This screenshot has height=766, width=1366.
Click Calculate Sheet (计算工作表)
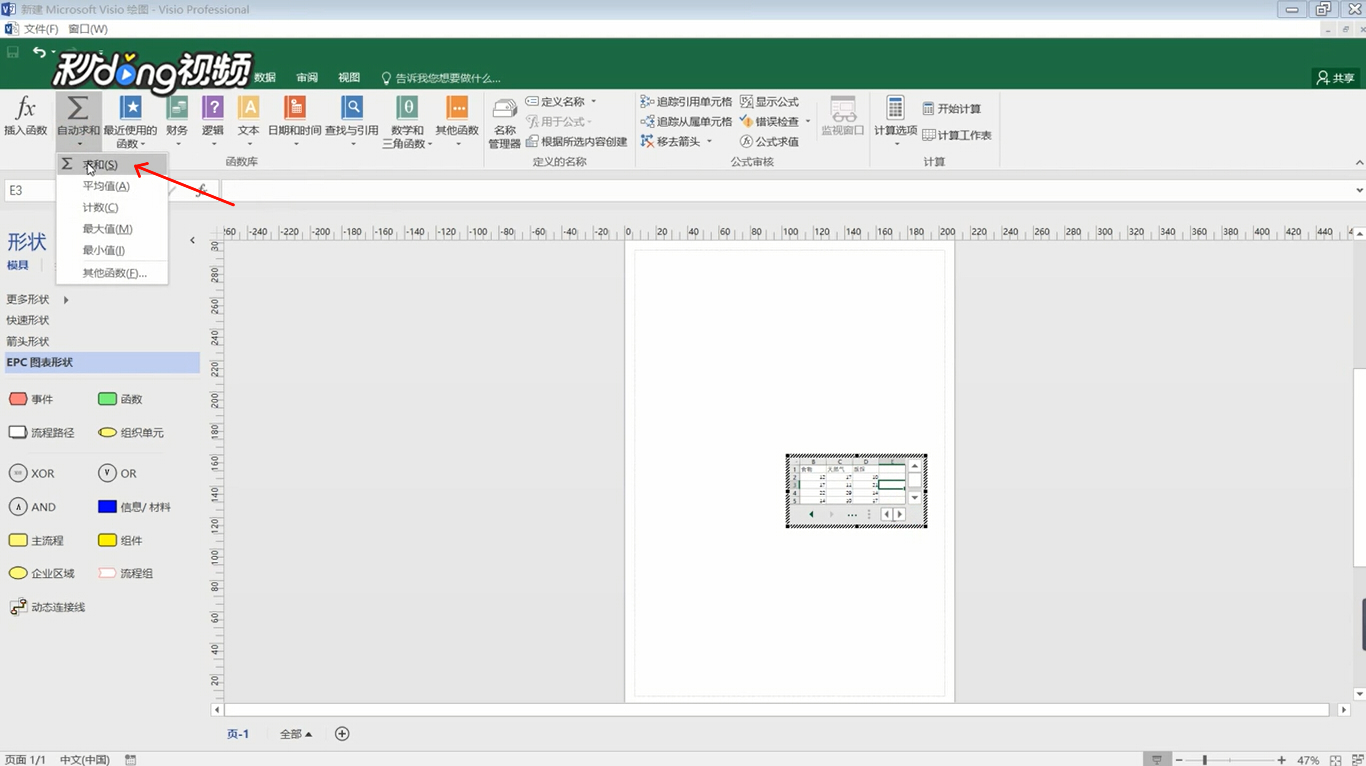click(x=957, y=135)
